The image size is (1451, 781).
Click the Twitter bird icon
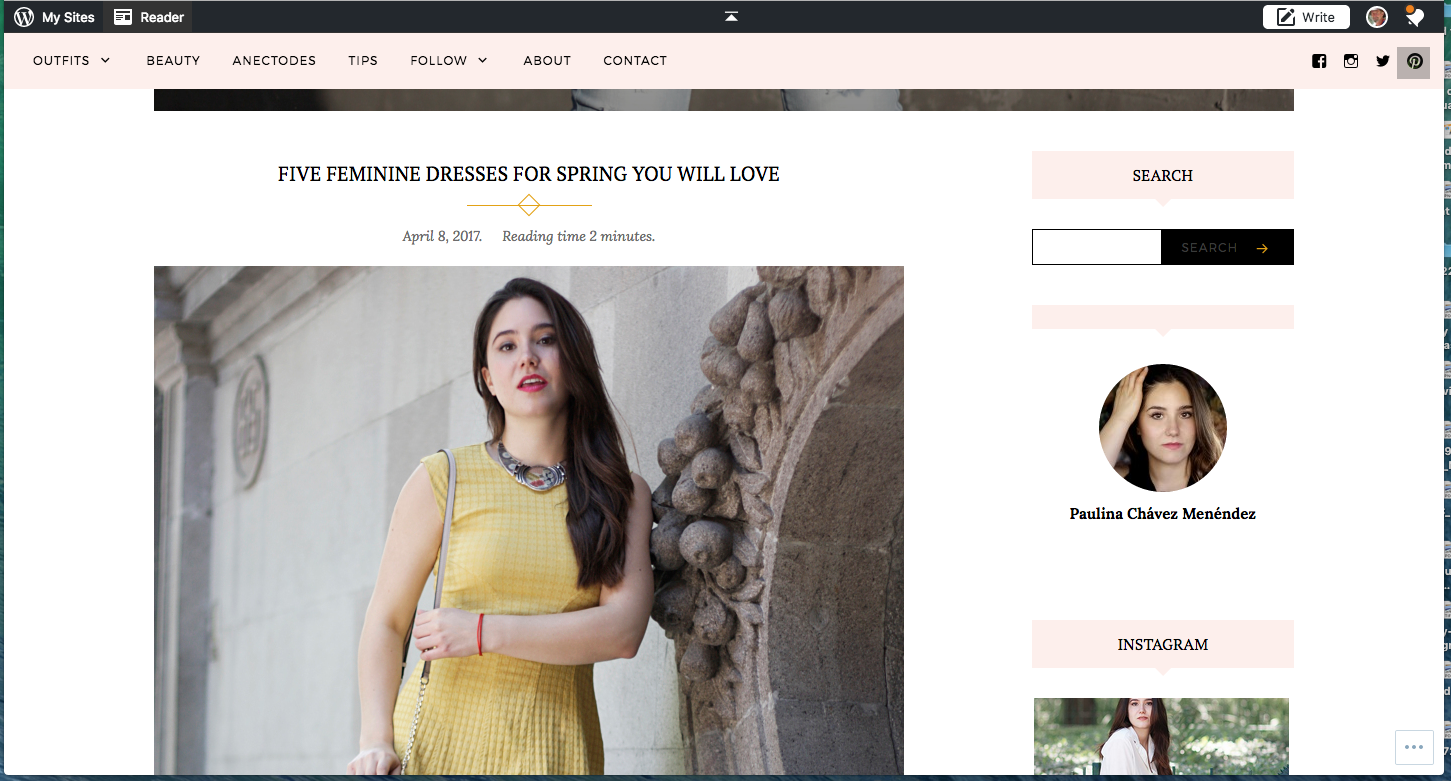(x=1383, y=61)
